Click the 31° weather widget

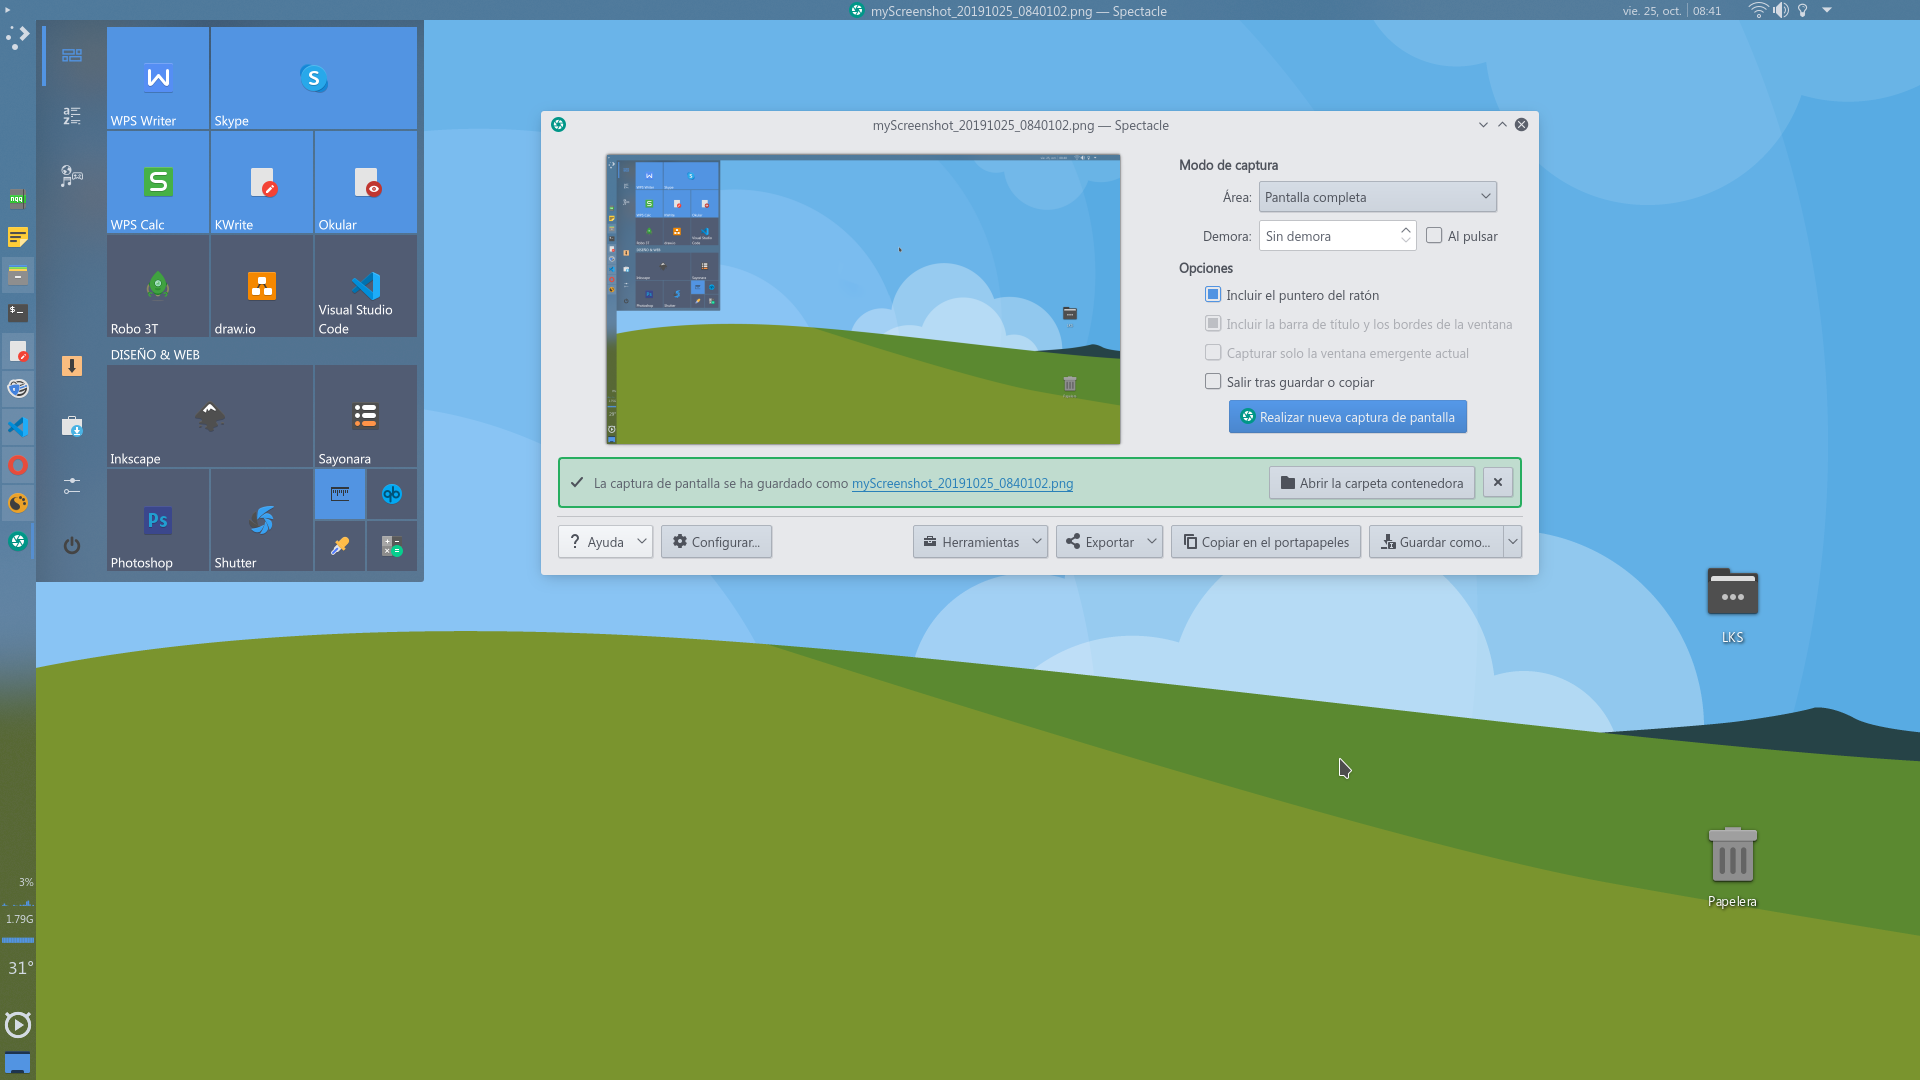pos(20,968)
